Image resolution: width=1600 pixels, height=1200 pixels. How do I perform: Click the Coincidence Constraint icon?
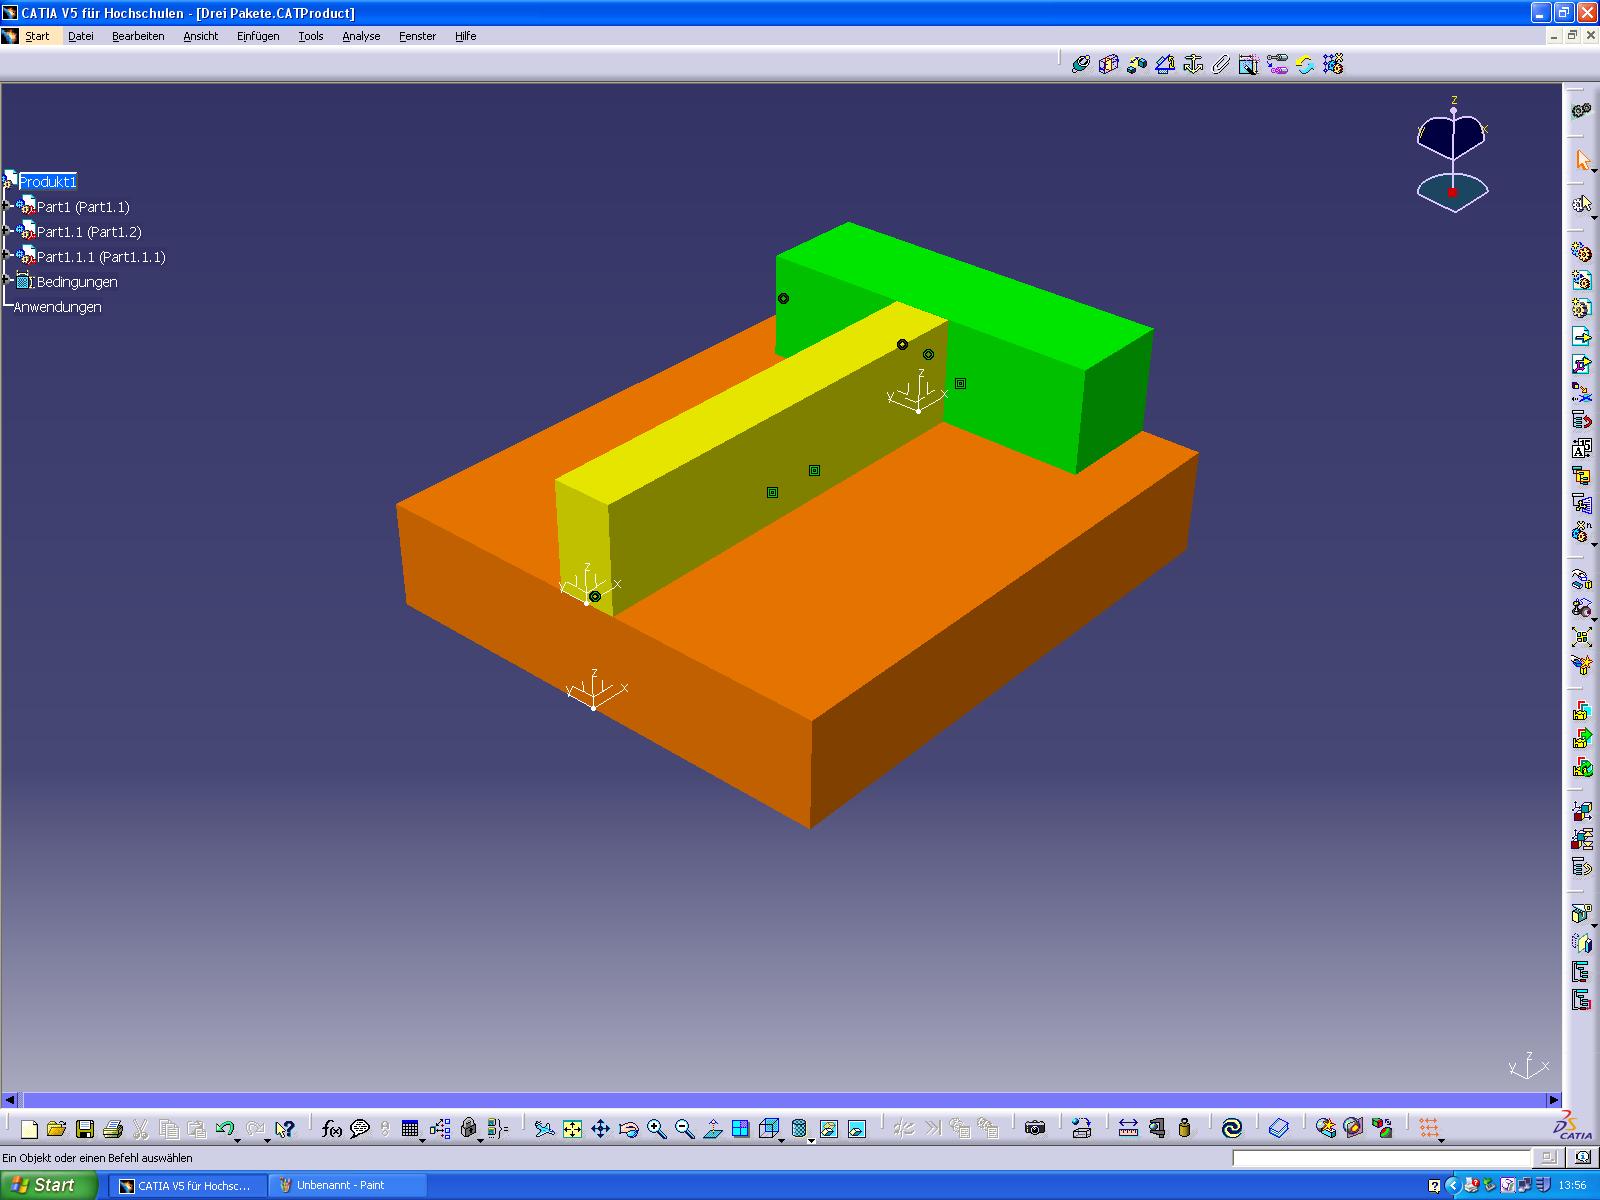pos(1080,64)
